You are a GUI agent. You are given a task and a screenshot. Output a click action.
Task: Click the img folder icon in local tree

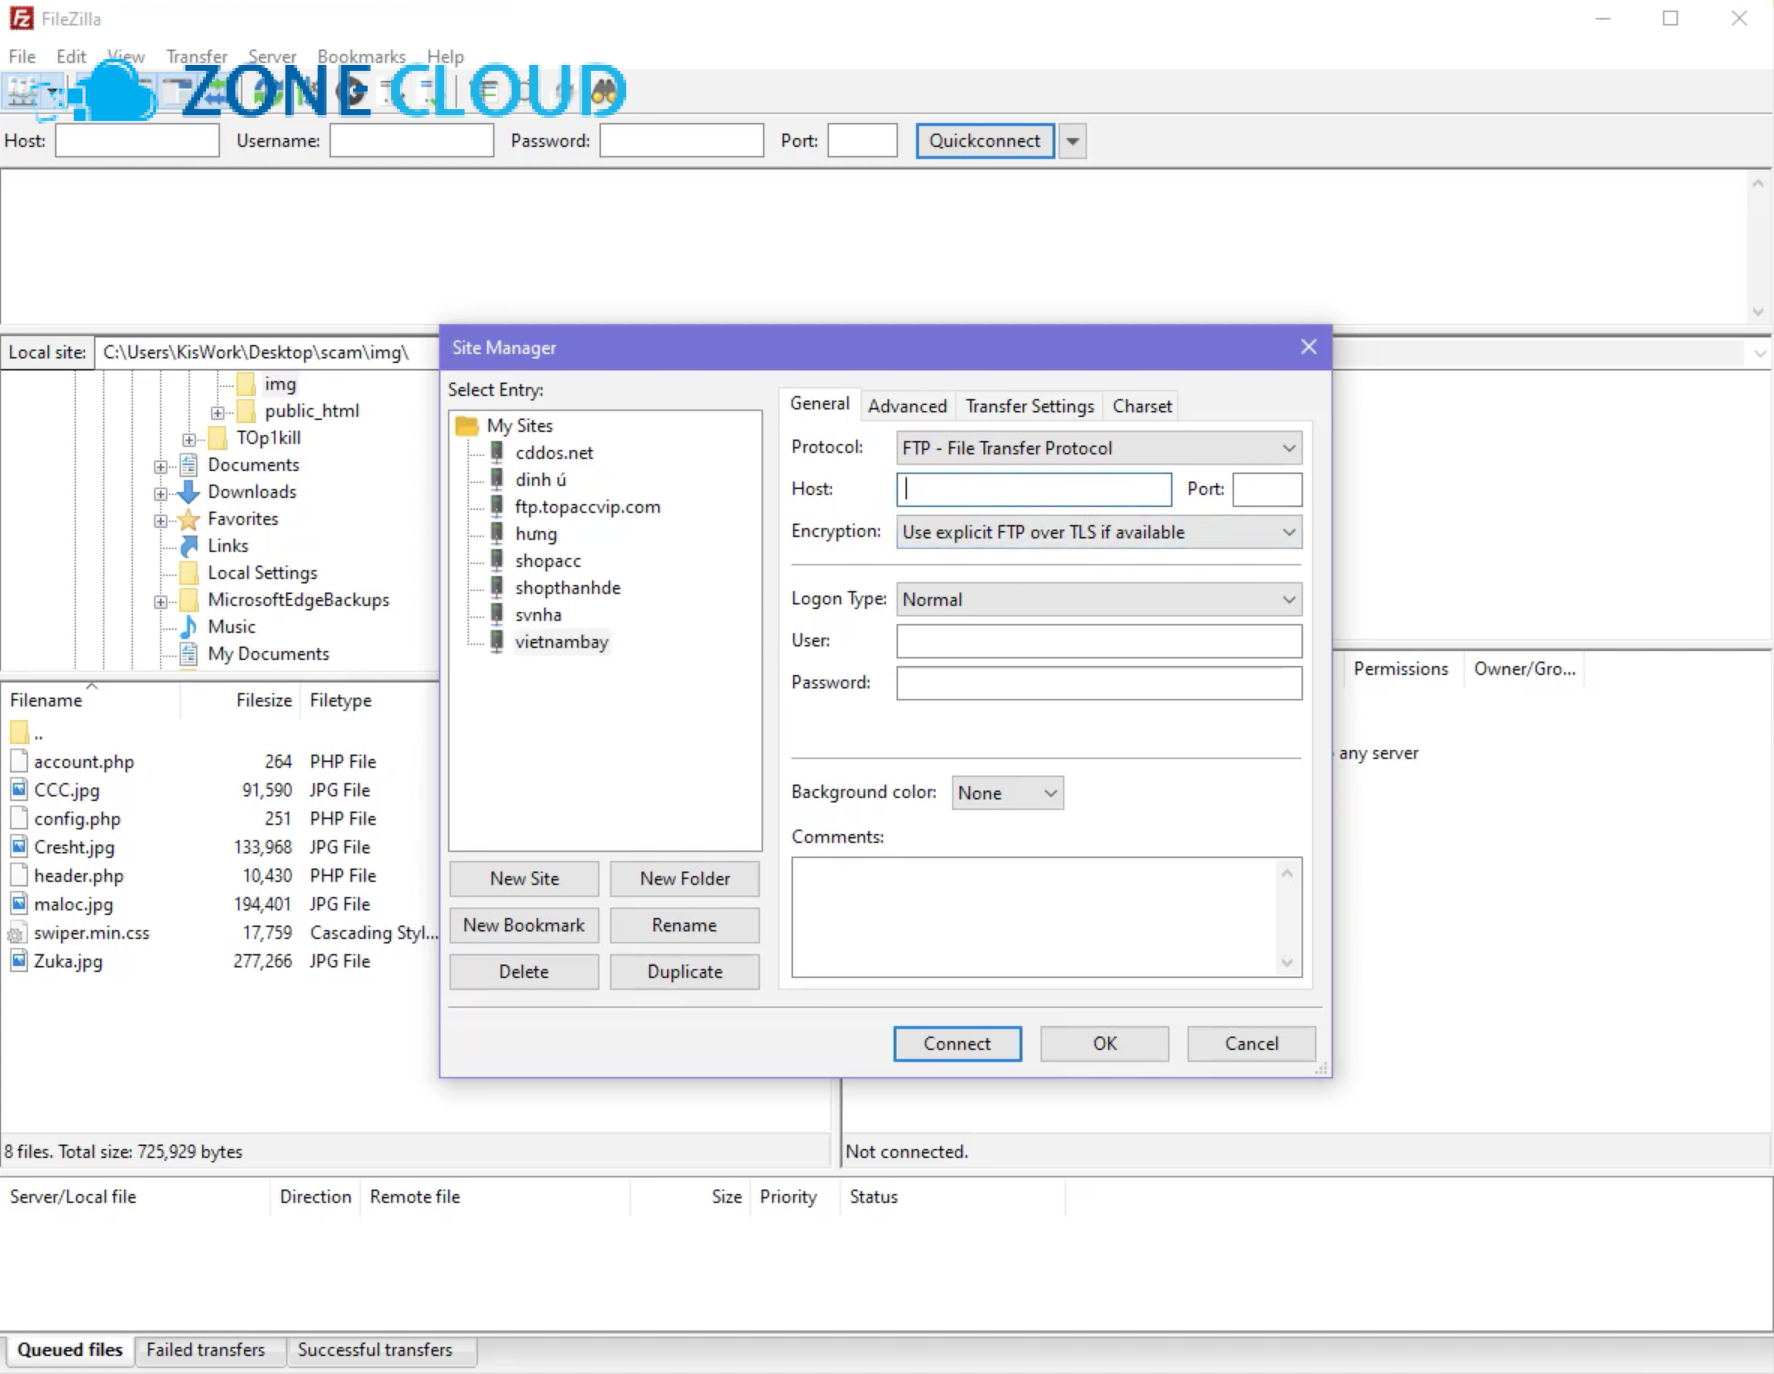point(246,384)
